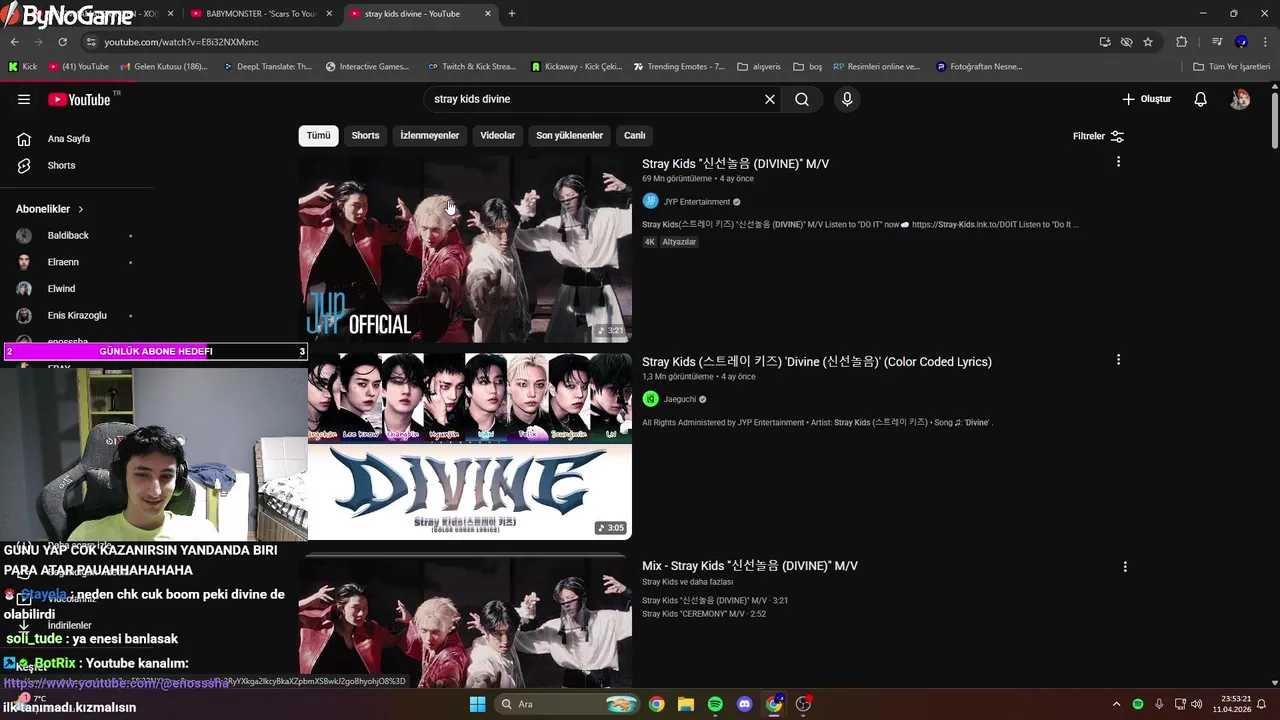Screen dimensions: 1280x720
Task: Open the Gelen Kutusu bookmark
Action: (x=164, y=67)
